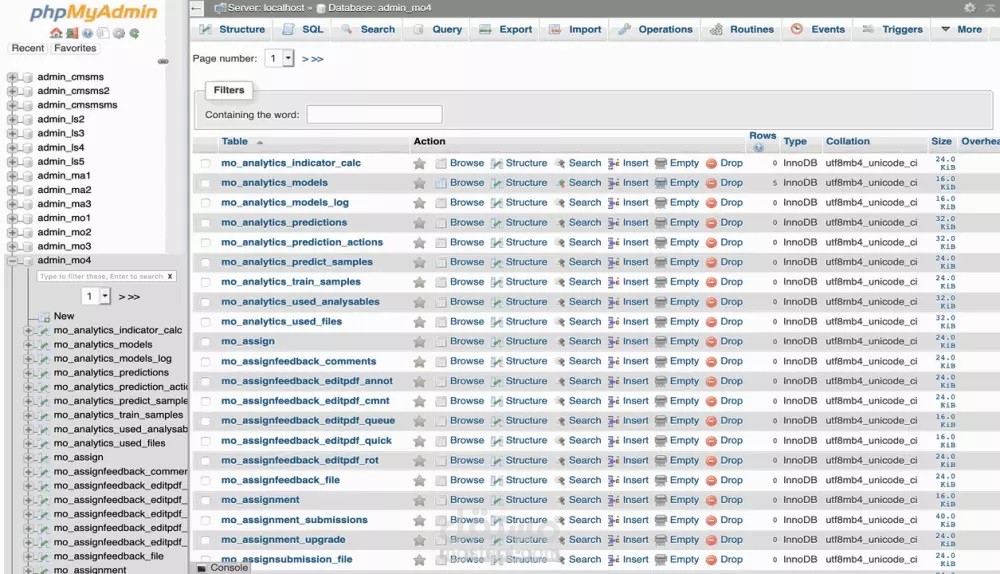1000x574 pixels.
Task: Check the box for mo_assignfeedback_editpdf_rot
Action: pos(205,460)
